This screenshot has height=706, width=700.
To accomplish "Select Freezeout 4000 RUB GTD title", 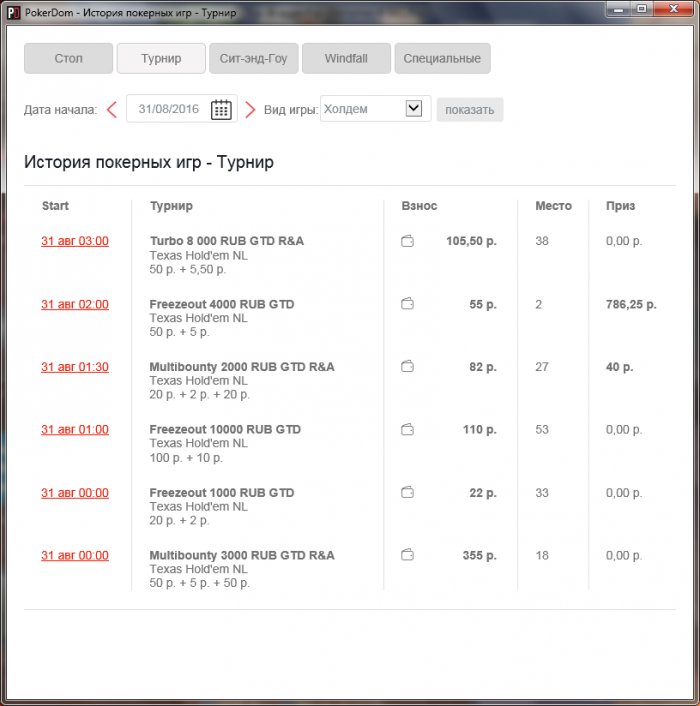I will click(221, 304).
